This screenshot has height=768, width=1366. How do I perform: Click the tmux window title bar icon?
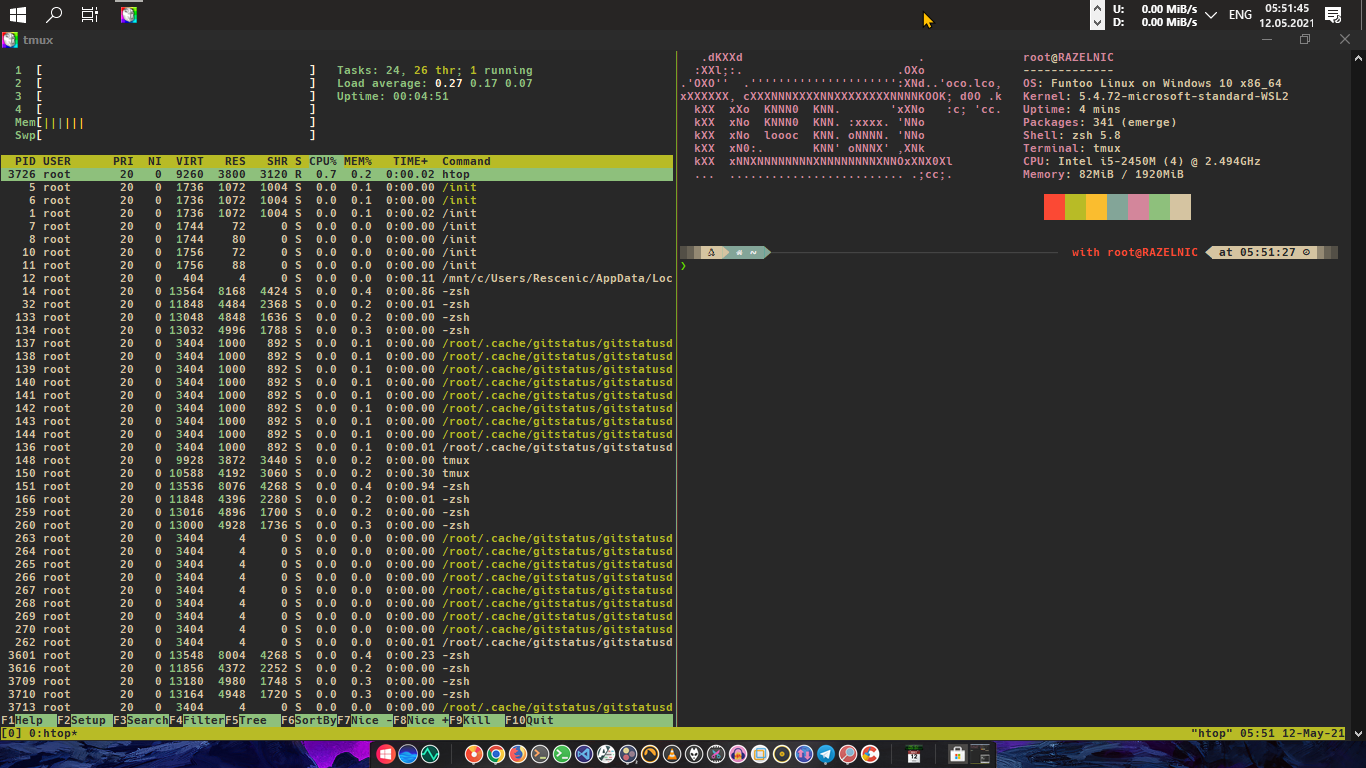pyautogui.click(x=10, y=40)
